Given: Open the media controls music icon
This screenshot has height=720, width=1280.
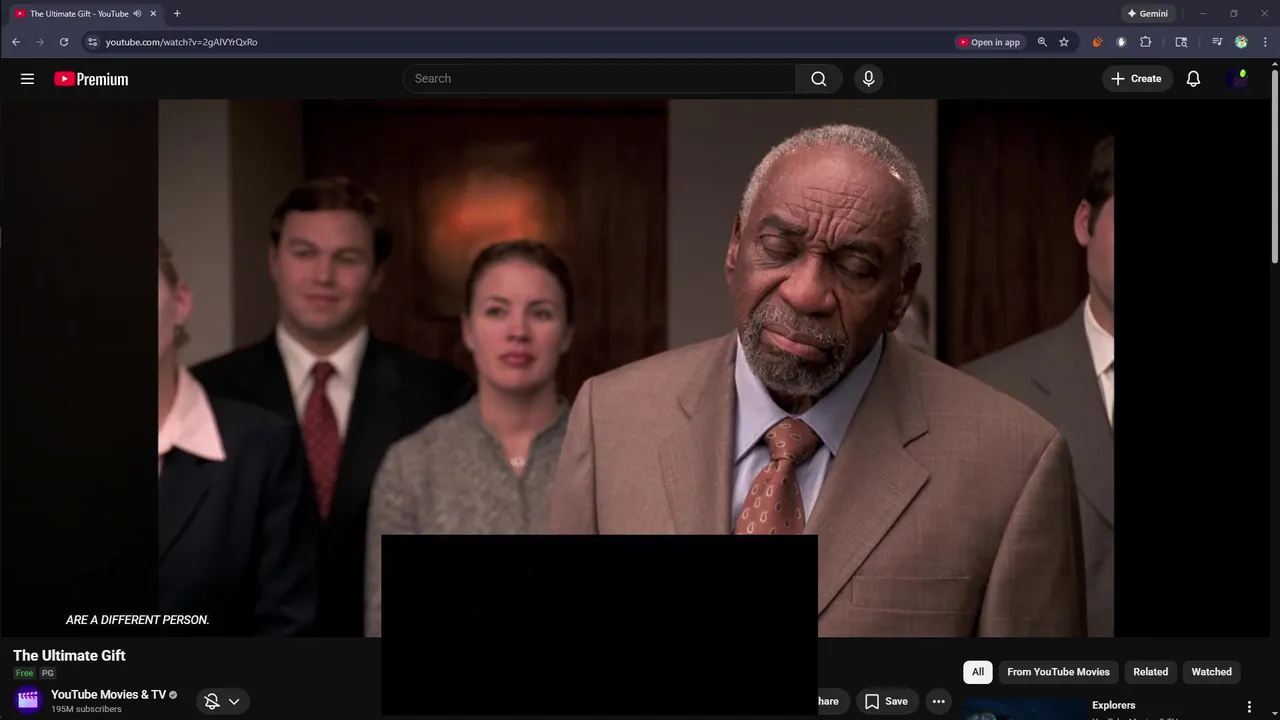Looking at the screenshot, I should tap(1217, 42).
